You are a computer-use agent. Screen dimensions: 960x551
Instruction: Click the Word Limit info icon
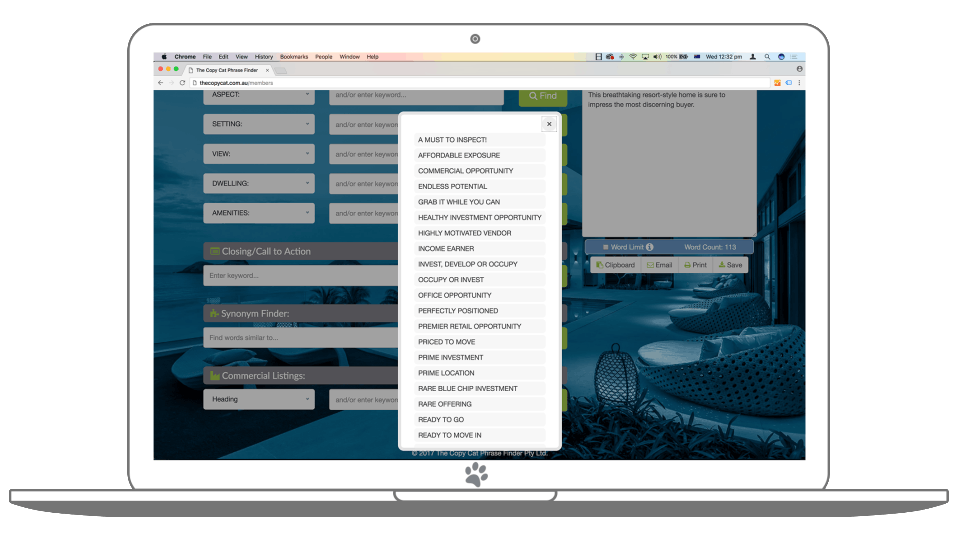pyautogui.click(x=650, y=247)
